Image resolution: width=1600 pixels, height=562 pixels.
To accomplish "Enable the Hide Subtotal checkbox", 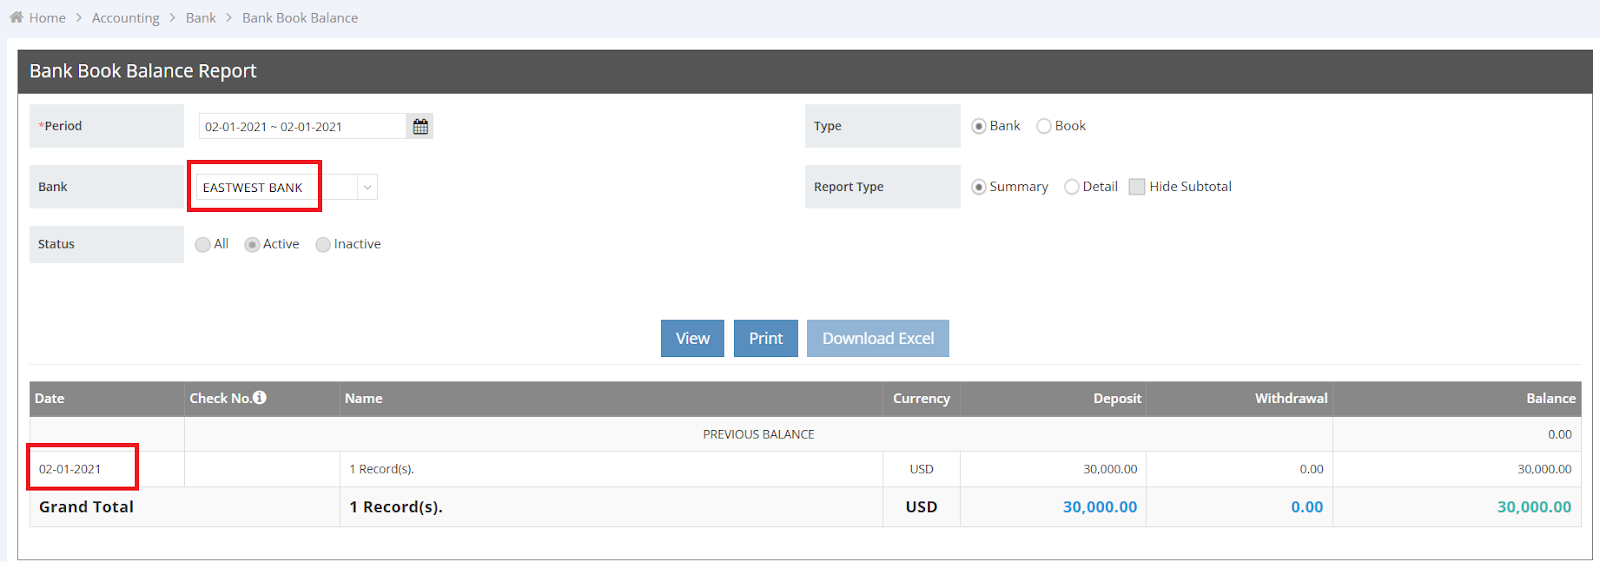I will pyautogui.click(x=1136, y=187).
